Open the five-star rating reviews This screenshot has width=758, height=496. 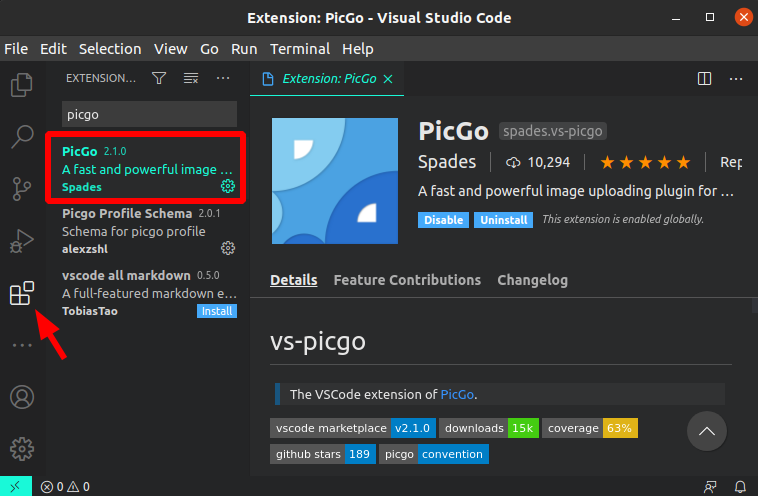pos(645,162)
